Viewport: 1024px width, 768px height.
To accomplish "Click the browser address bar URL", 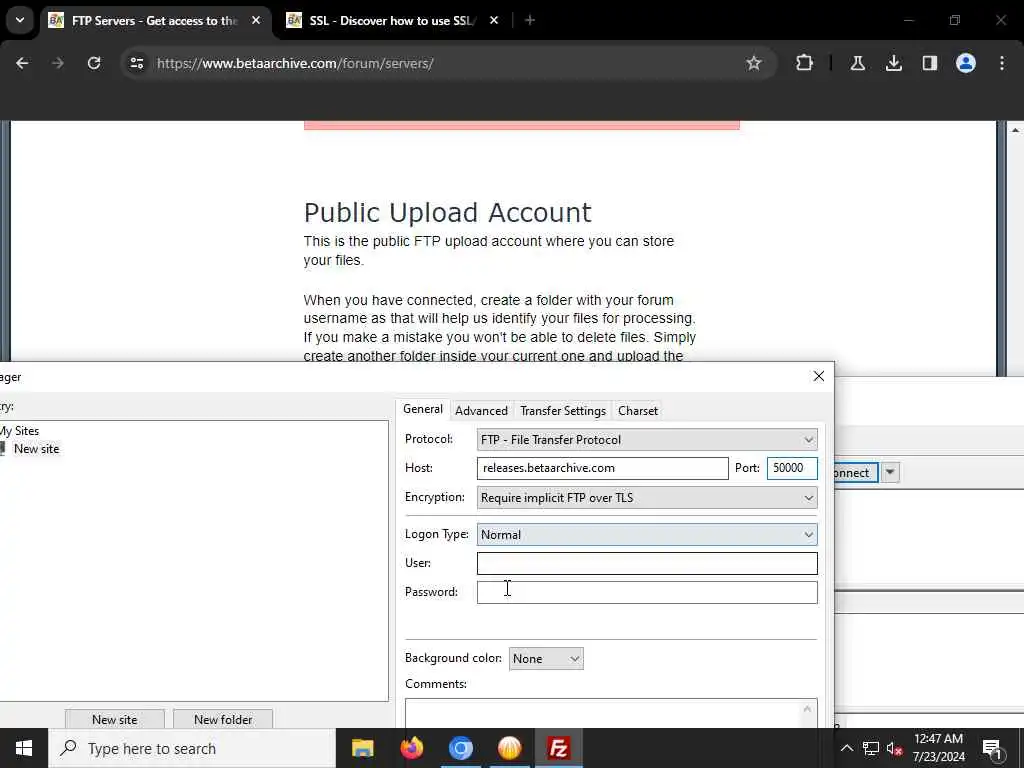I will pyautogui.click(x=295, y=63).
